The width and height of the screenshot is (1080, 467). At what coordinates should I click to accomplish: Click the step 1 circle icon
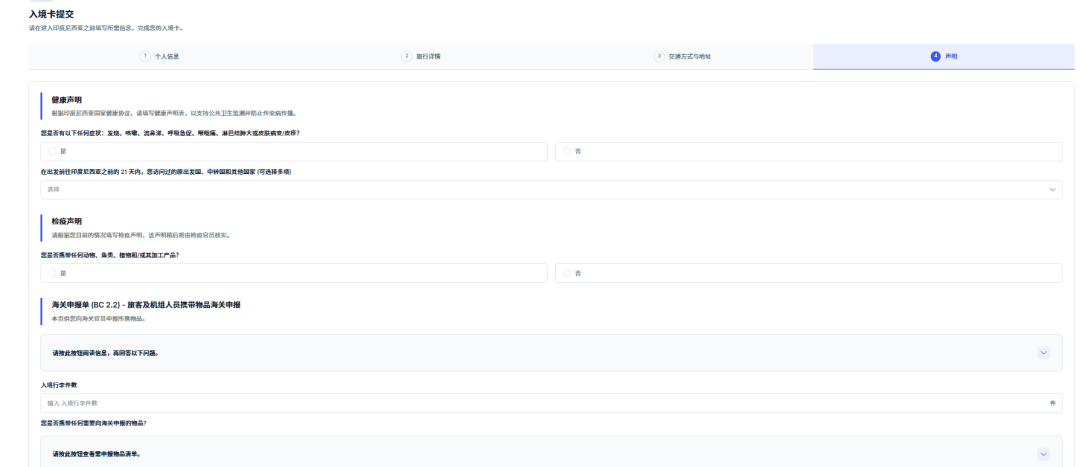(x=145, y=56)
